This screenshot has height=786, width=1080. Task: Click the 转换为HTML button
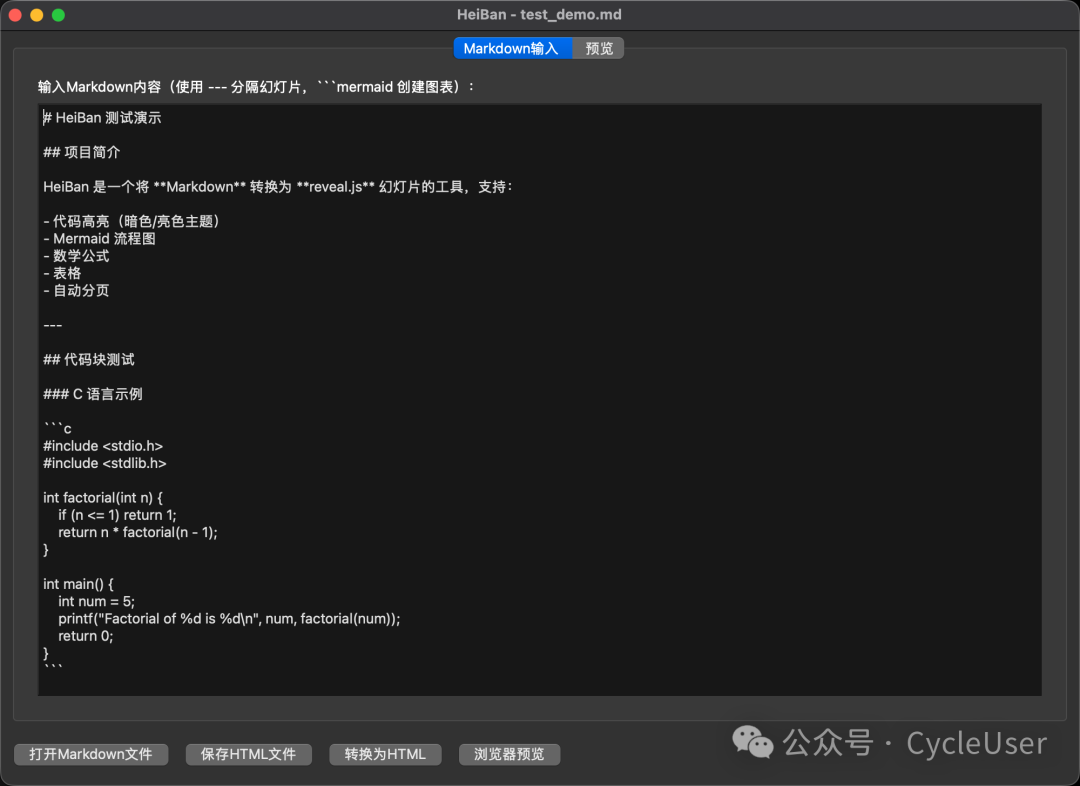point(385,754)
